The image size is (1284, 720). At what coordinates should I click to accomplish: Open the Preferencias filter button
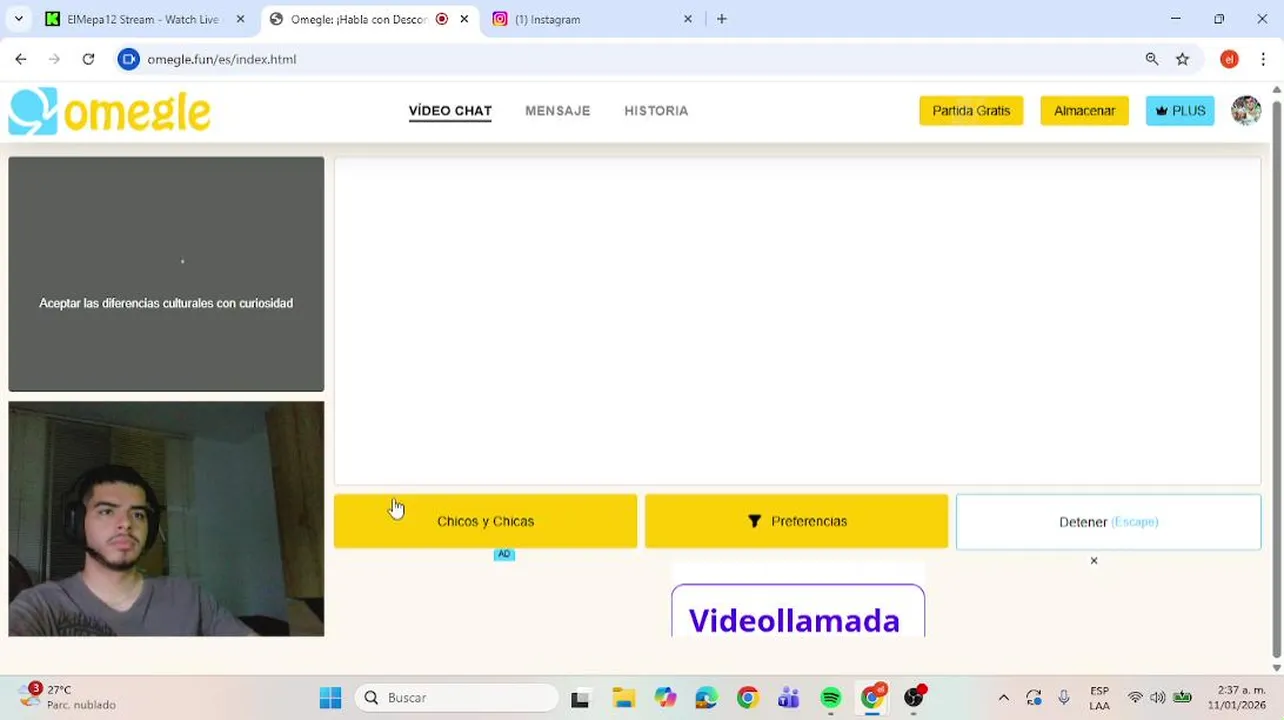tap(796, 521)
